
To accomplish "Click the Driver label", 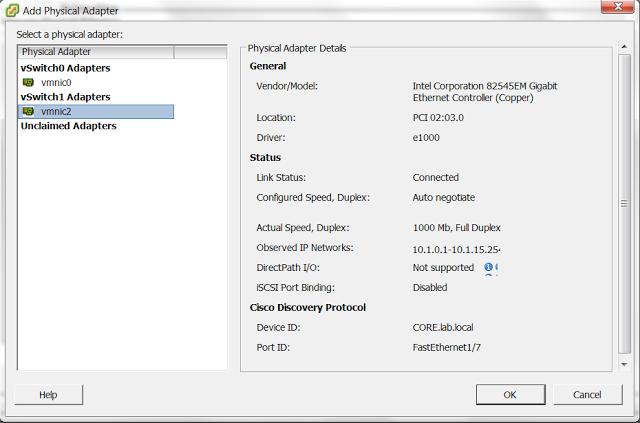I will 271,138.
